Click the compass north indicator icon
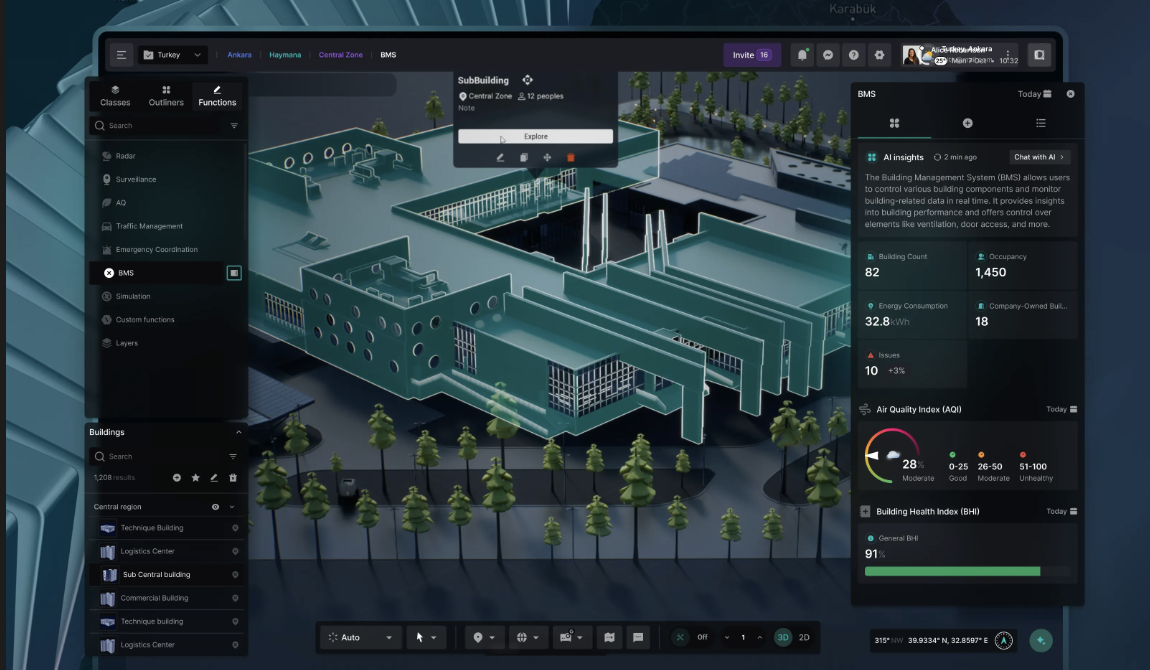Viewport: 1150px width, 670px height. 1004,640
